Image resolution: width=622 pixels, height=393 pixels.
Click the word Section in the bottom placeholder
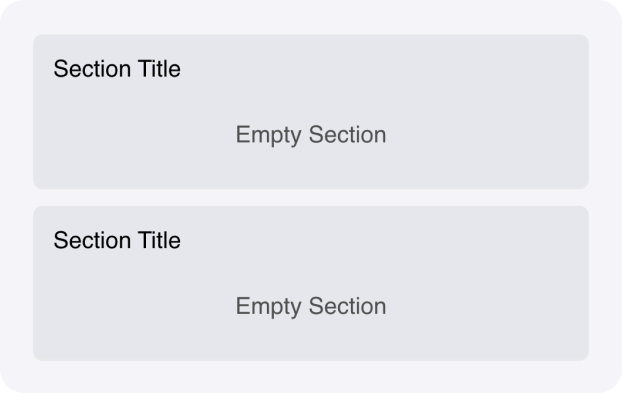347,306
